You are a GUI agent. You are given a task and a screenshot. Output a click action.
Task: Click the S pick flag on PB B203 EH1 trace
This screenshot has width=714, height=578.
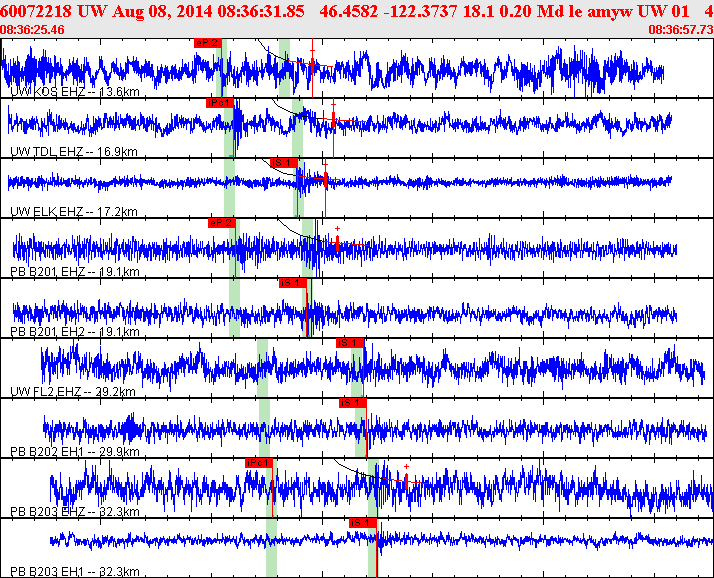(362, 522)
